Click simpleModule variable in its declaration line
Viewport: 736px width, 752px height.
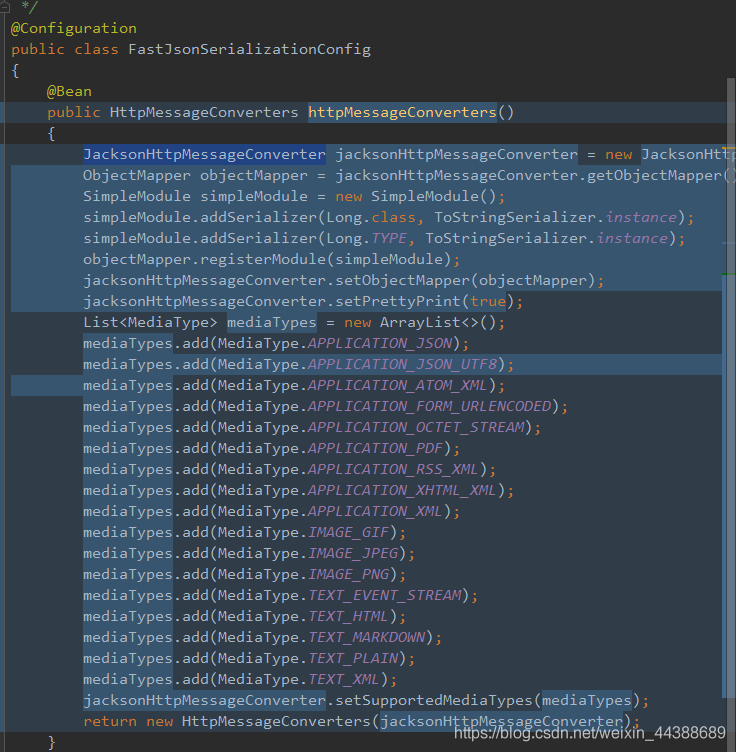pyautogui.click(x=254, y=196)
